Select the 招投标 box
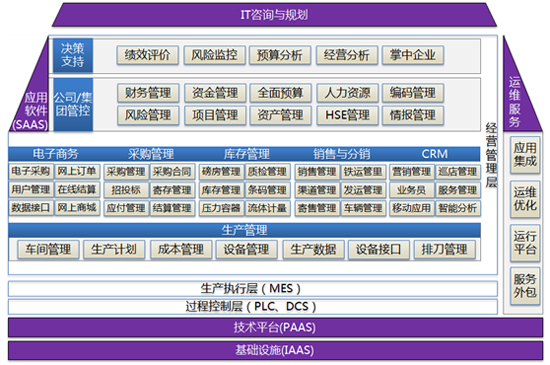 click(126, 190)
